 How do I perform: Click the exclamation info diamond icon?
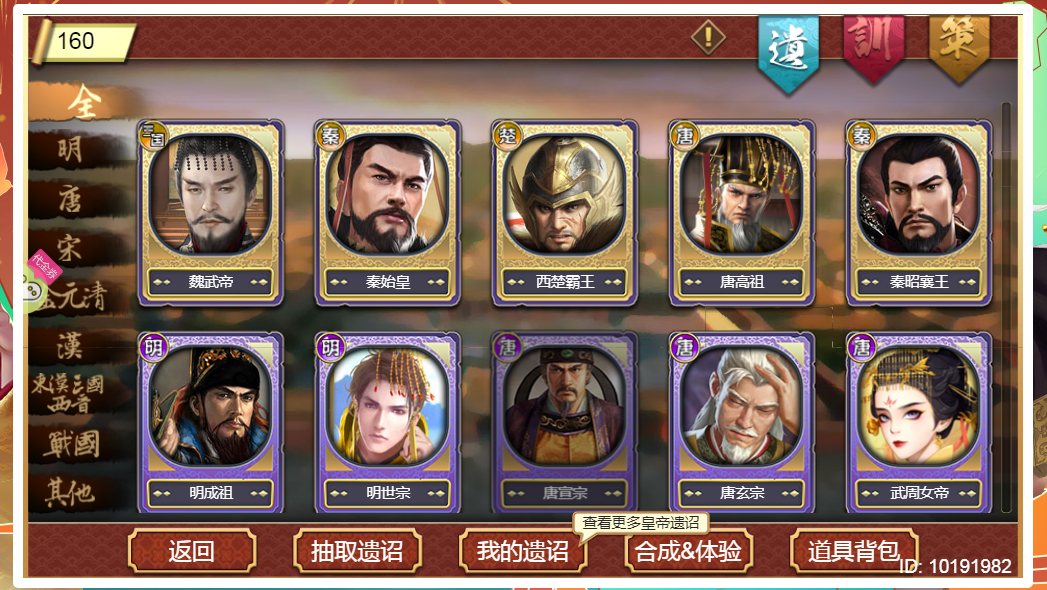pyautogui.click(x=708, y=37)
